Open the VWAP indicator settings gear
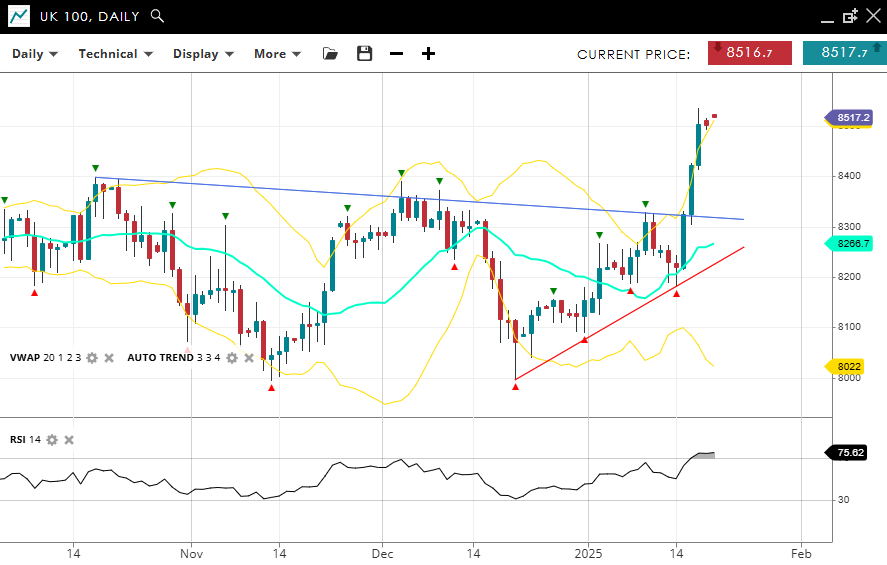The width and height of the screenshot is (887, 565). pyautogui.click(x=92, y=358)
